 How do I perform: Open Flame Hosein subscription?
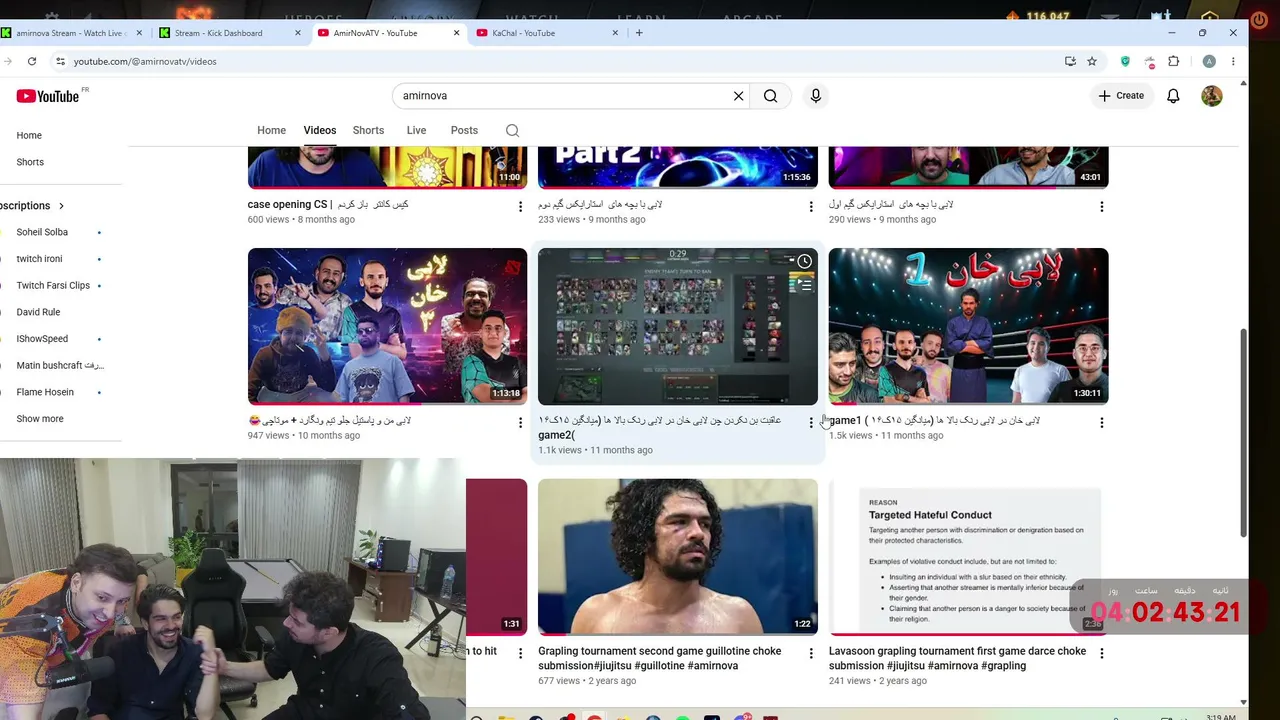coord(45,392)
